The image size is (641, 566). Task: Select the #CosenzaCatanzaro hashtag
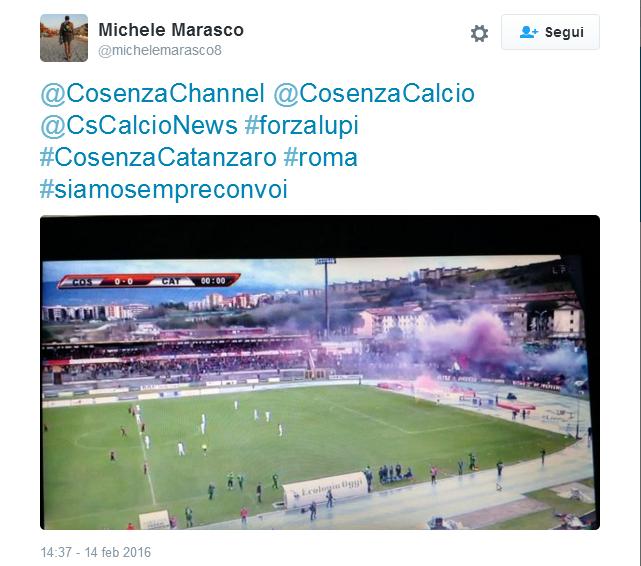tap(158, 157)
